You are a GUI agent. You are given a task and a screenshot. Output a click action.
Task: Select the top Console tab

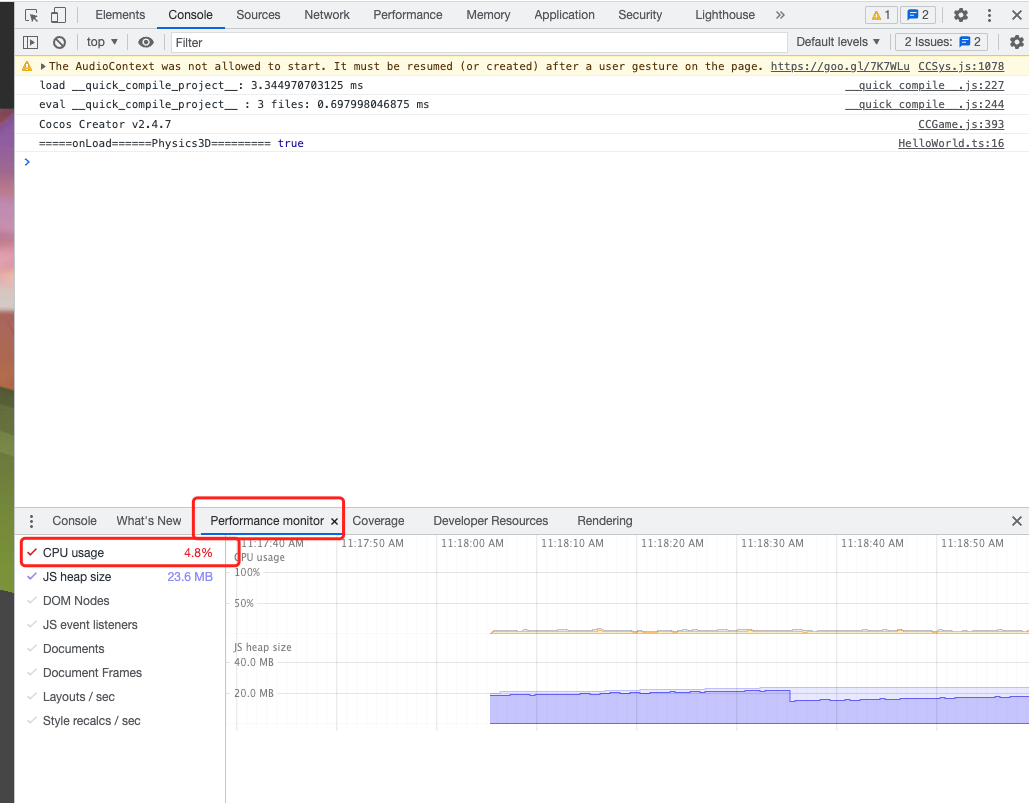(x=190, y=15)
